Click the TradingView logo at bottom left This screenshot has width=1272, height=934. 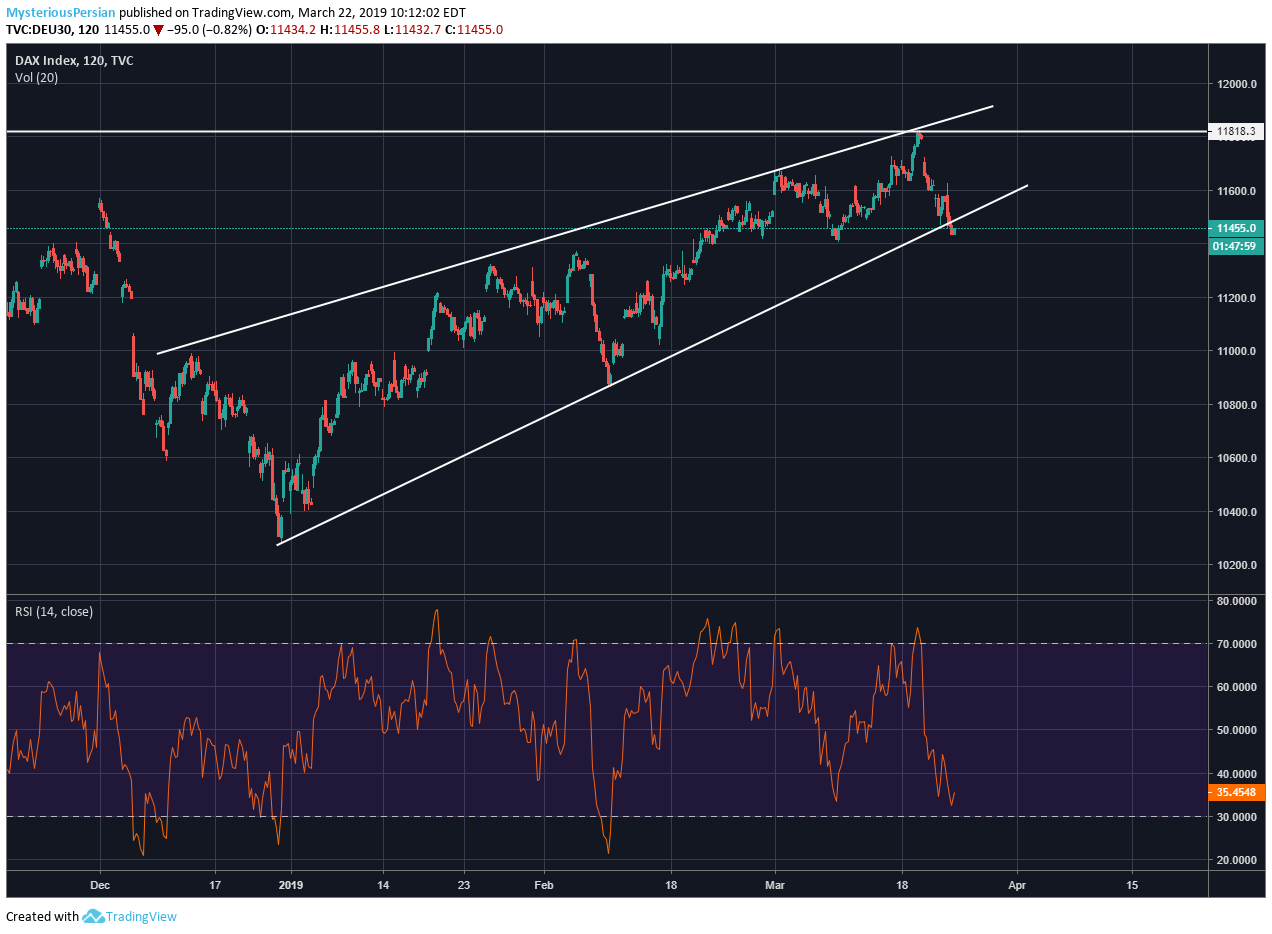pyautogui.click(x=94, y=916)
